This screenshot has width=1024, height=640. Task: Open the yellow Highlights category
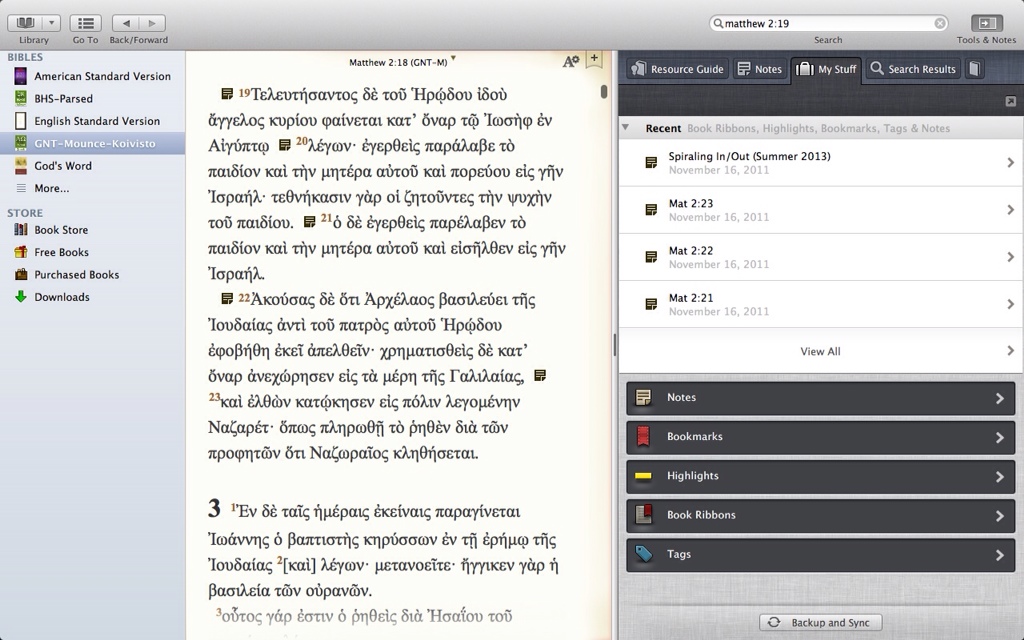(819, 476)
